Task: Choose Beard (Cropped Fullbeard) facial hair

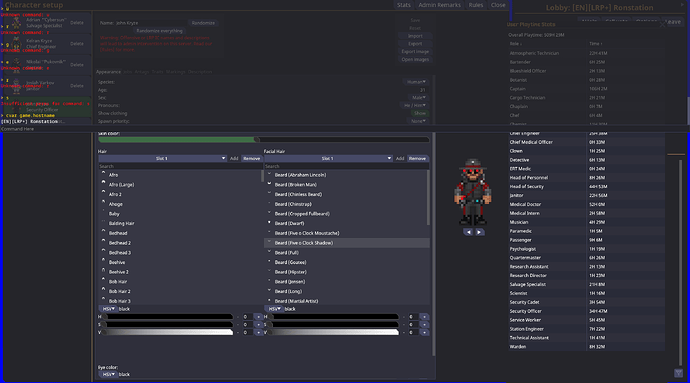Action: (345, 214)
